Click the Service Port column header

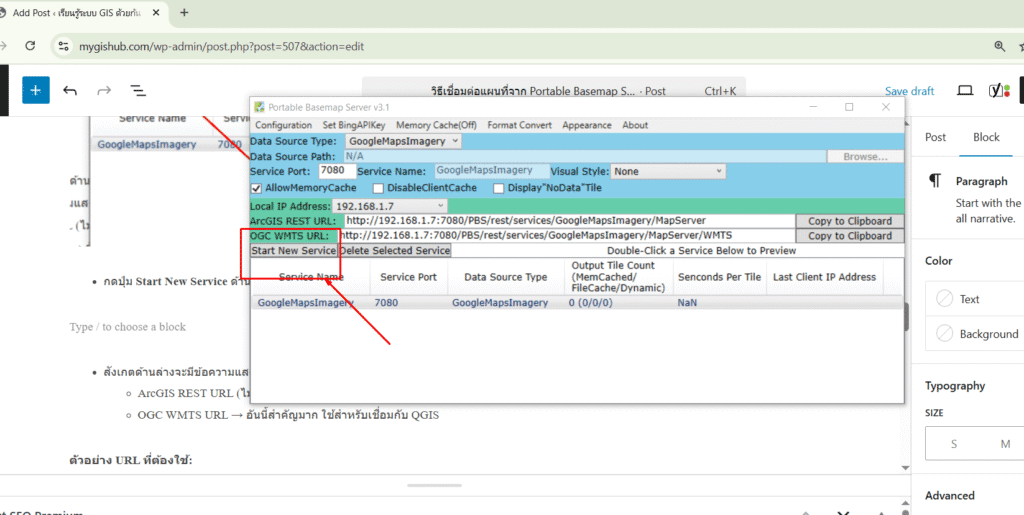click(409, 277)
